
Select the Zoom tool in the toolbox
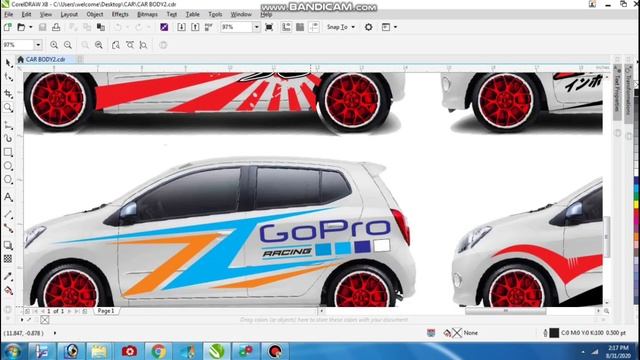point(8,108)
